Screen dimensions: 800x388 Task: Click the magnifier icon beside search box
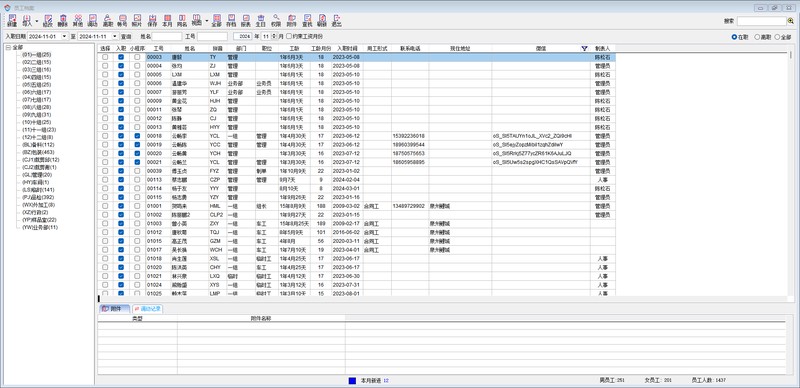tap(791, 21)
